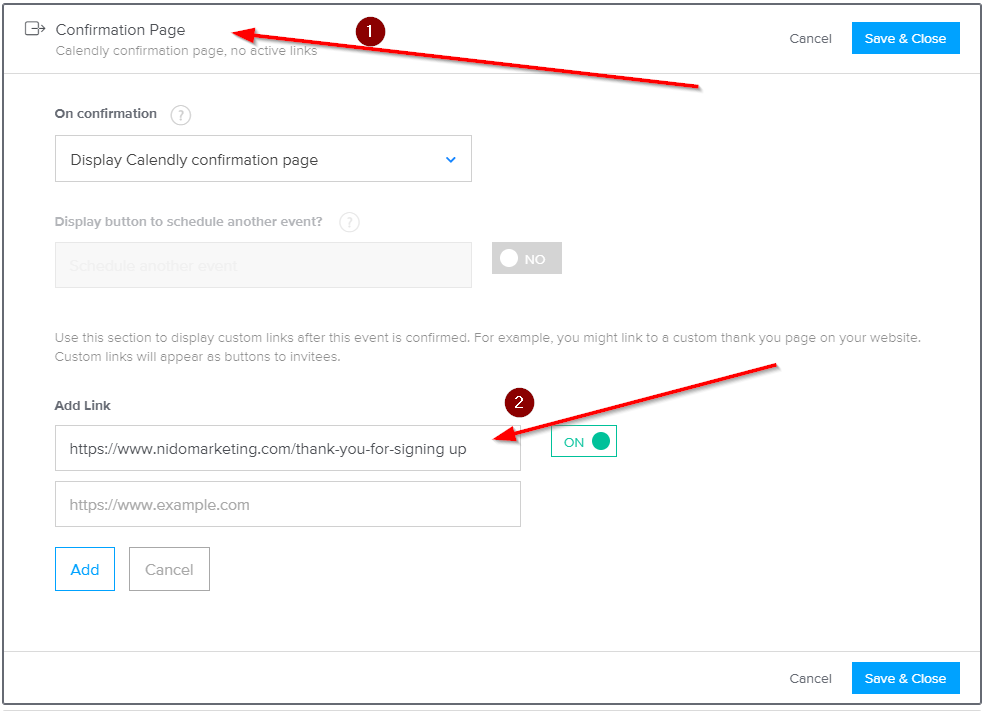This screenshot has width=985, height=711.
Task: Click the Schedule another event text field
Action: [263, 266]
